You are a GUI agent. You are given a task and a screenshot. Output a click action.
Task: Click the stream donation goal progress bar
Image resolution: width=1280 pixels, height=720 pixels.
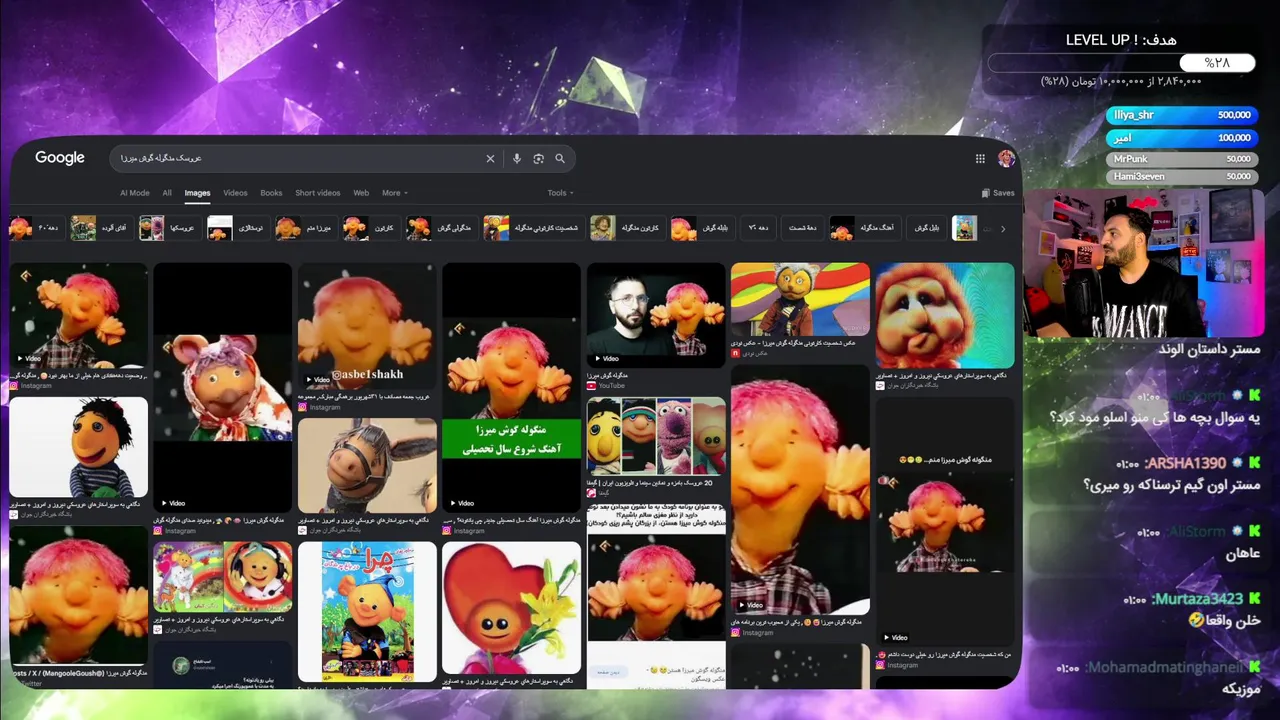tap(1122, 63)
